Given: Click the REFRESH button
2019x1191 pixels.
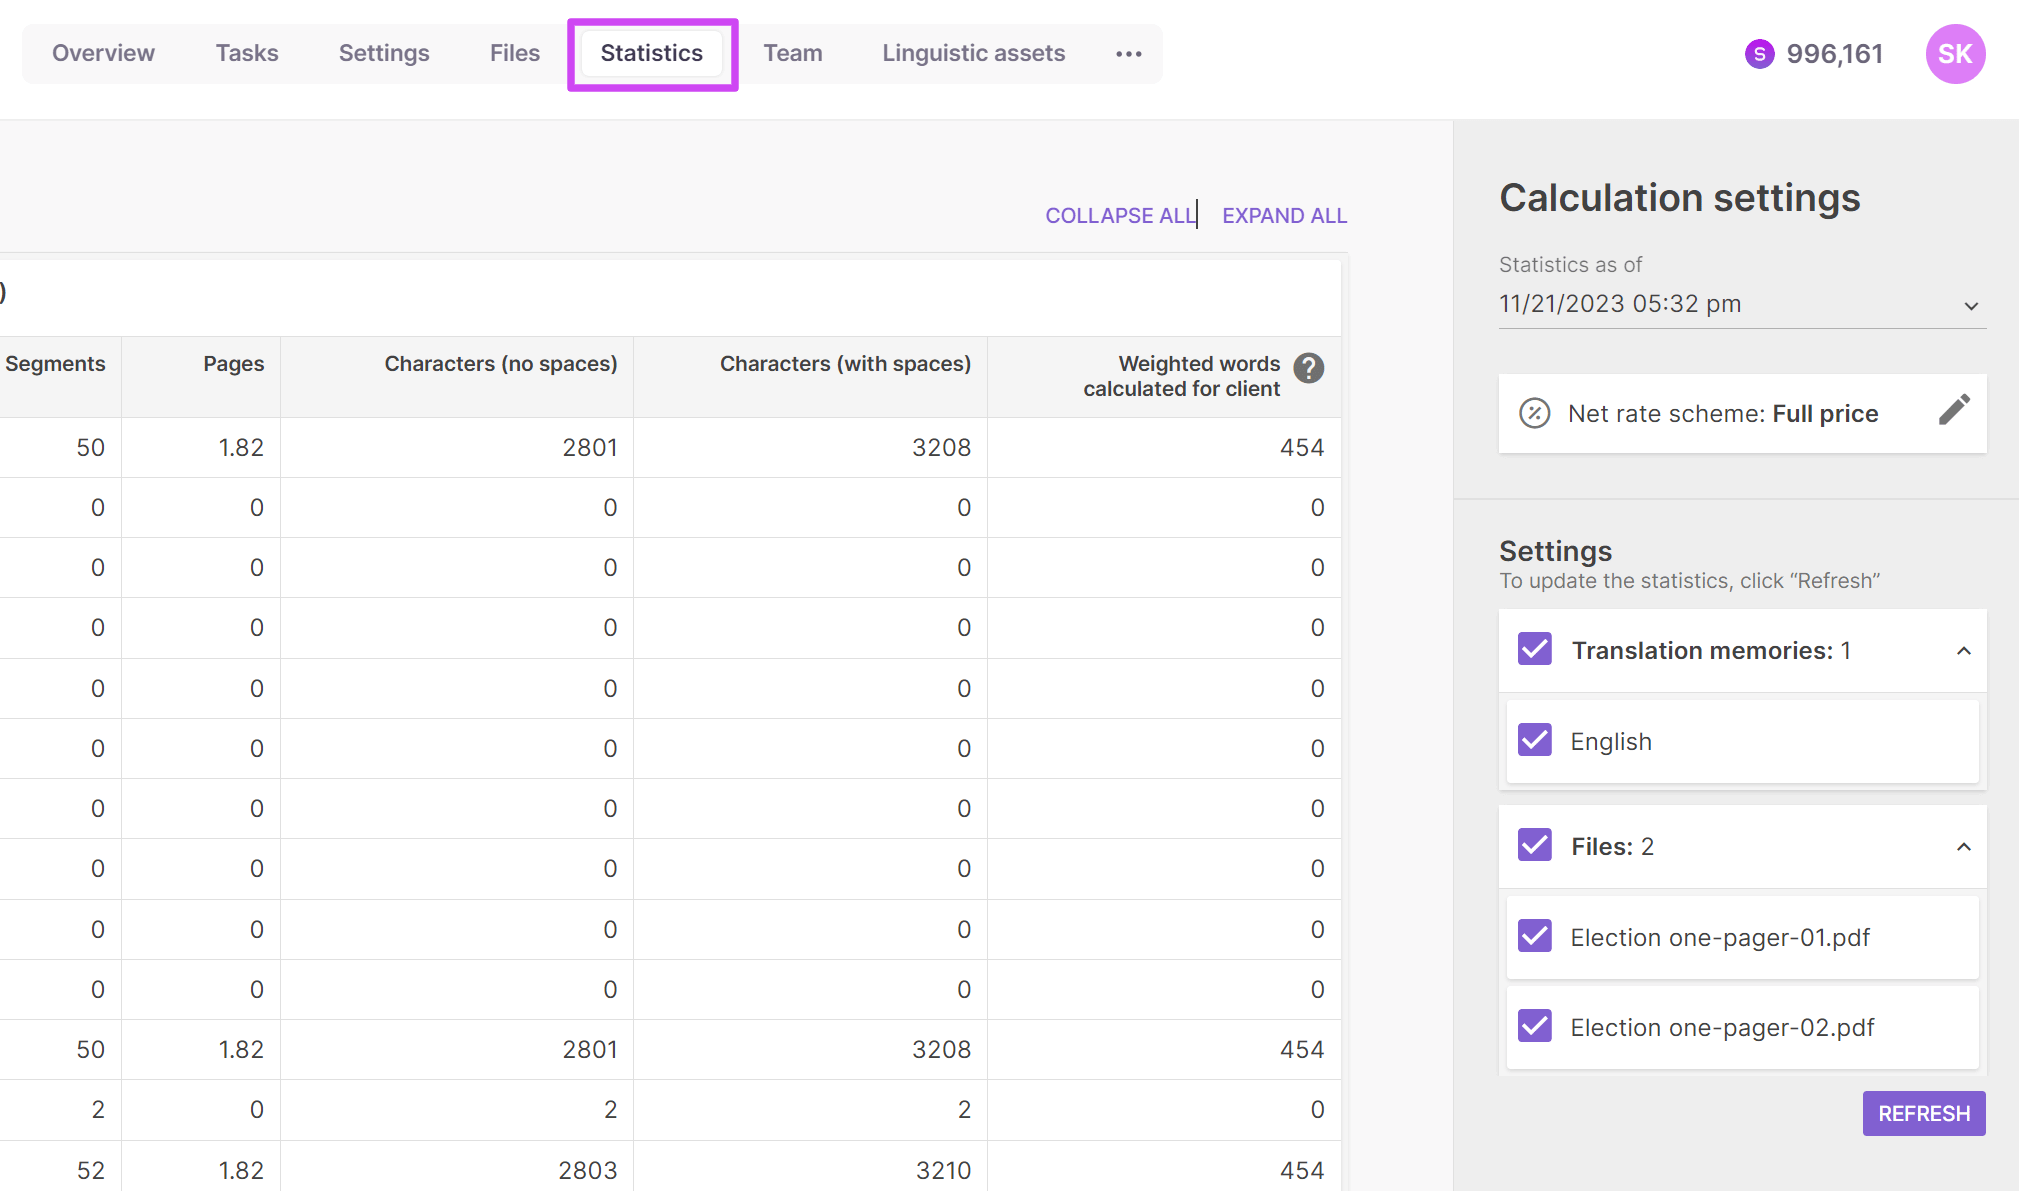Looking at the screenshot, I should pyautogui.click(x=1924, y=1113).
